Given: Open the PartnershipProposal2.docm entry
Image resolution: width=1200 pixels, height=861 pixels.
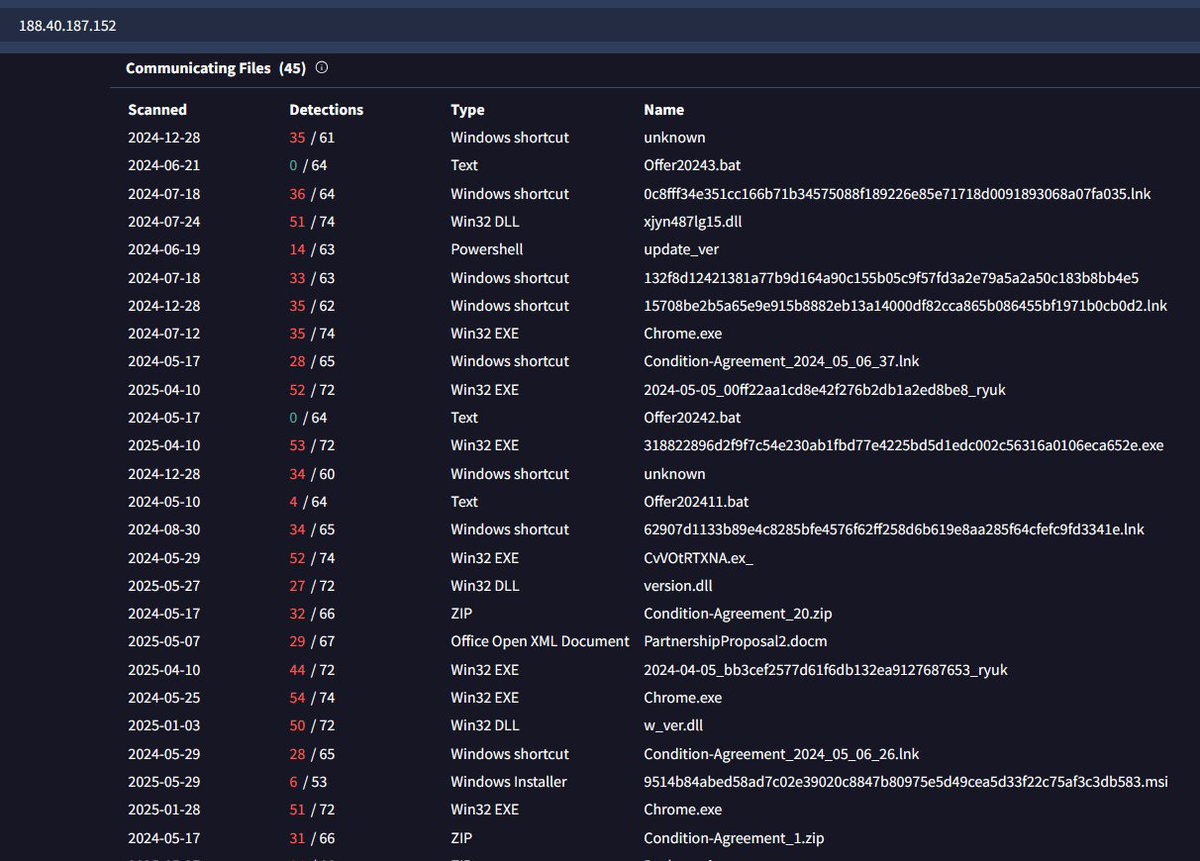Looking at the screenshot, I should pos(735,642).
